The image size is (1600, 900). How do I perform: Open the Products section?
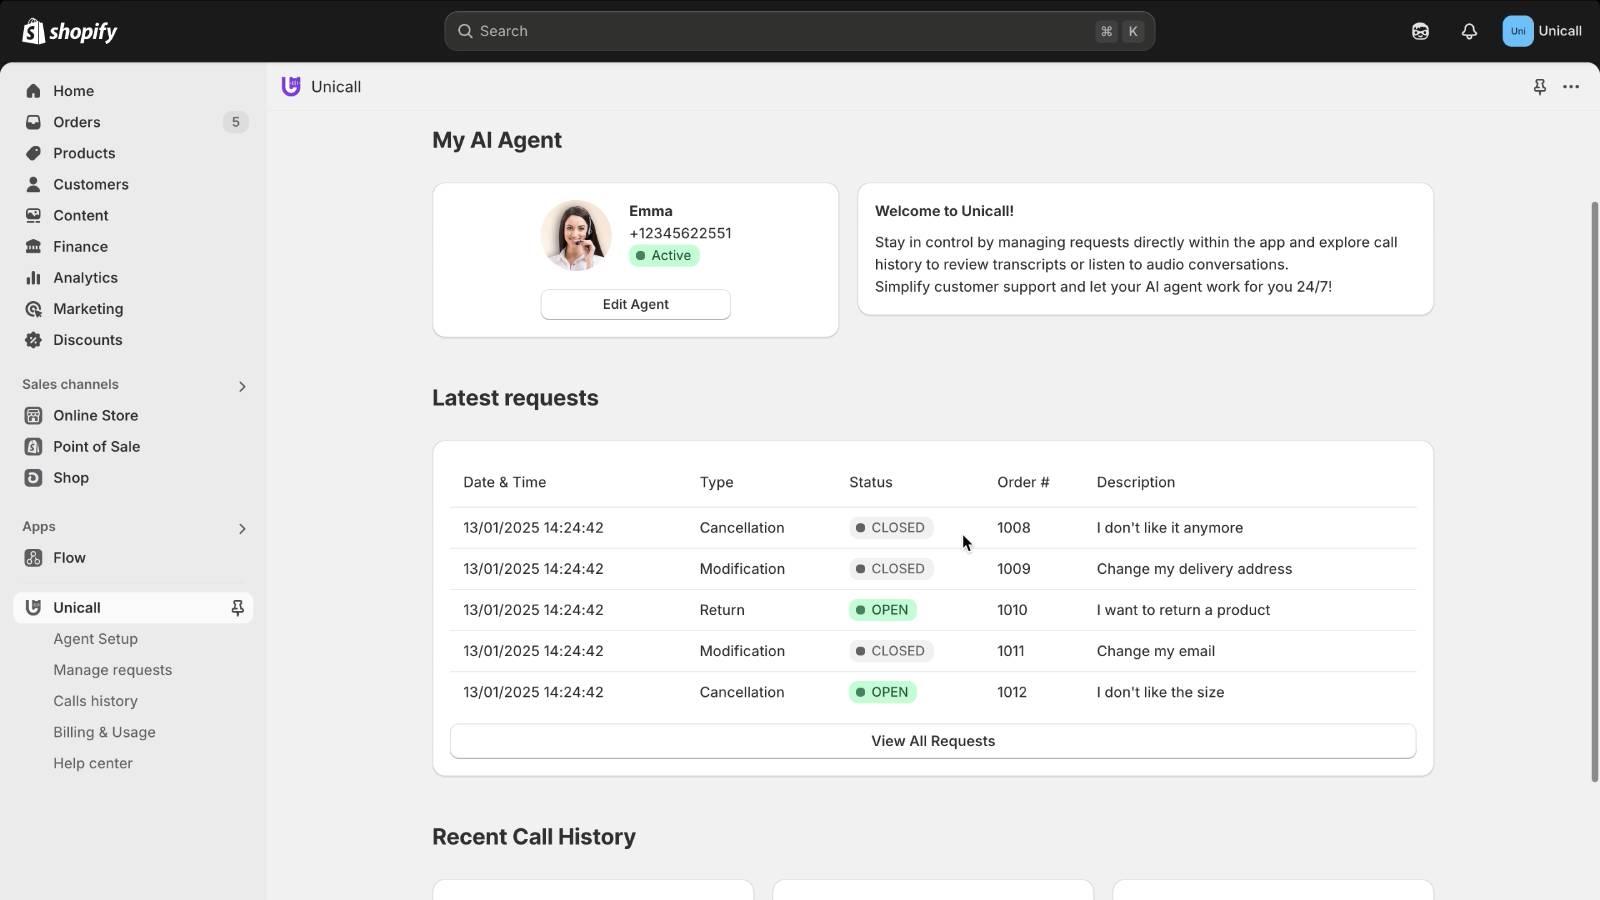pos(84,153)
